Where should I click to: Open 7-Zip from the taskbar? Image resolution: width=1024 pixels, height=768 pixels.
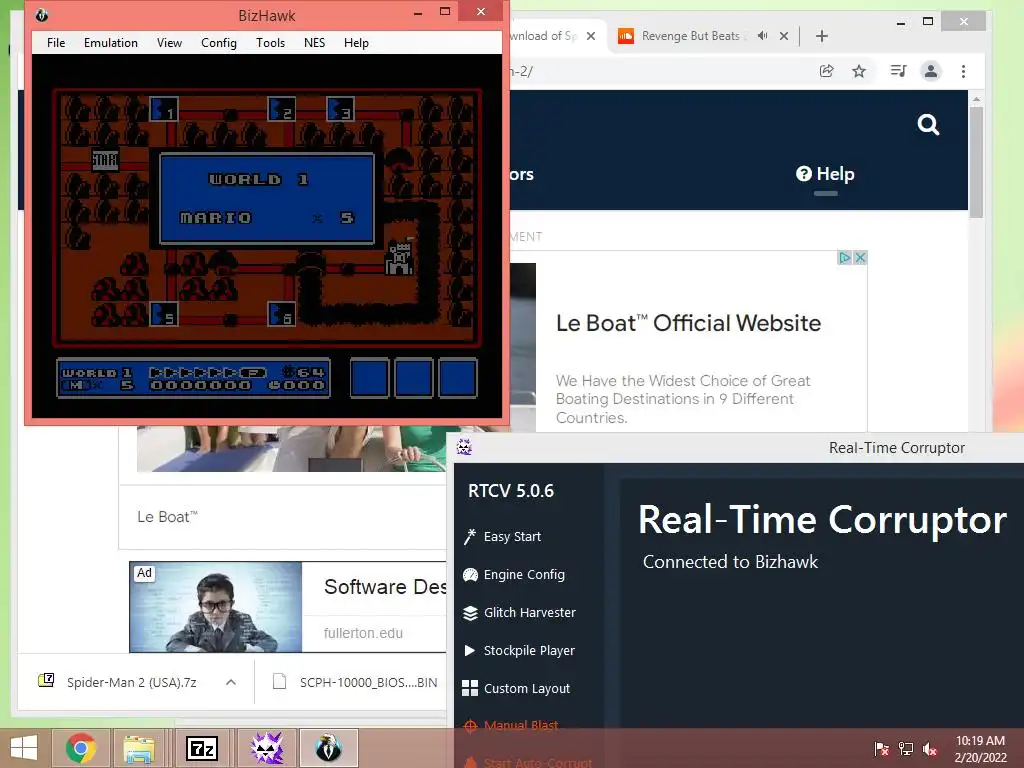[202, 748]
